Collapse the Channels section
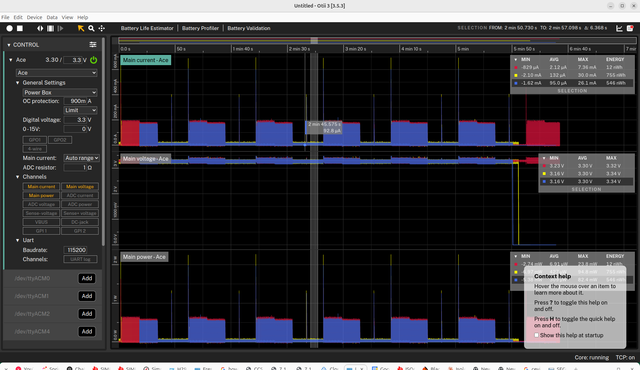Screen dimensions: 640x370 tap(18, 177)
